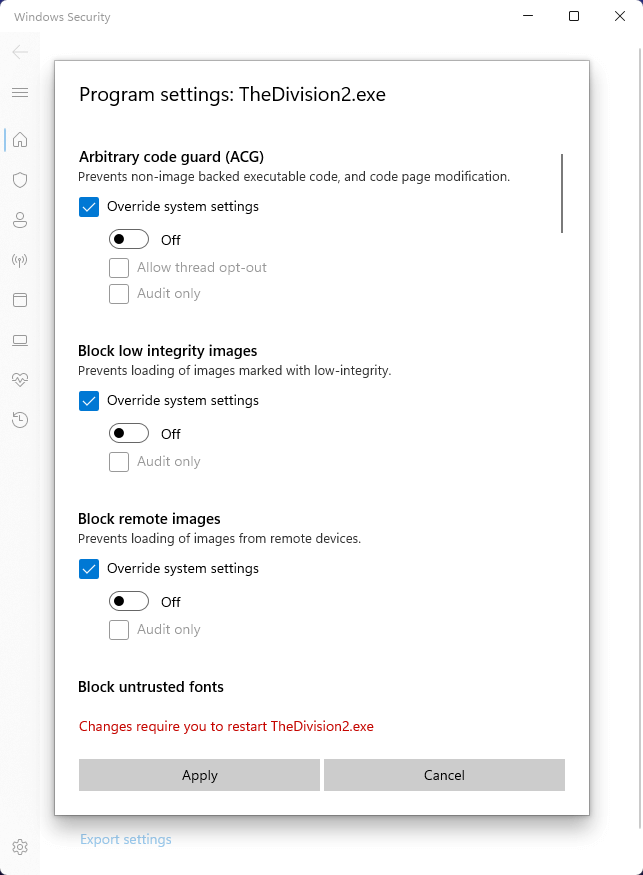Open Settings gear icon in sidebar
The width and height of the screenshot is (643, 875).
click(x=20, y=847)
